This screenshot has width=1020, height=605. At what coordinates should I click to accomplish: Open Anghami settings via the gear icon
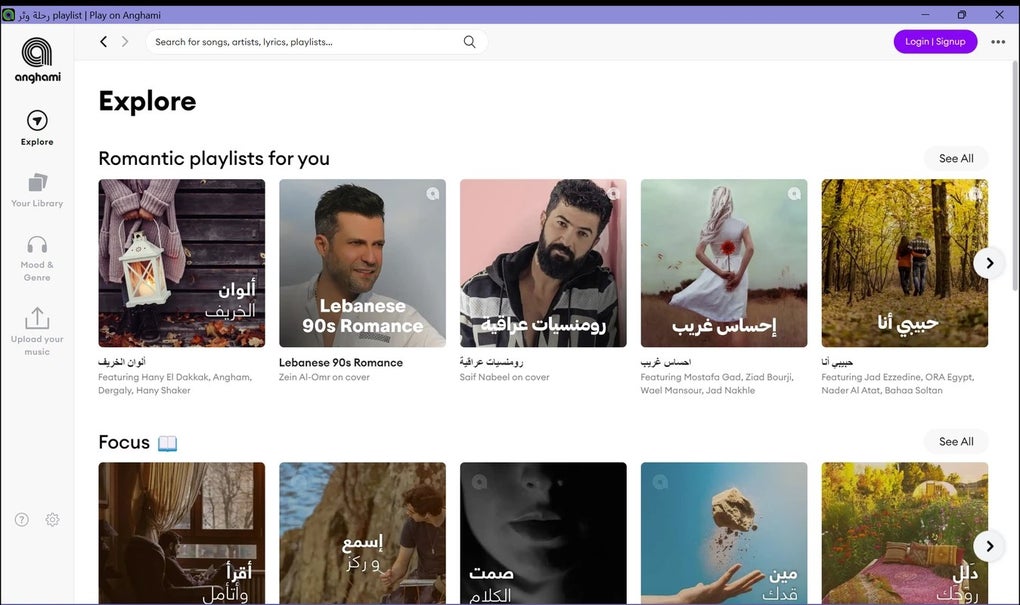[x=52, y=519]
